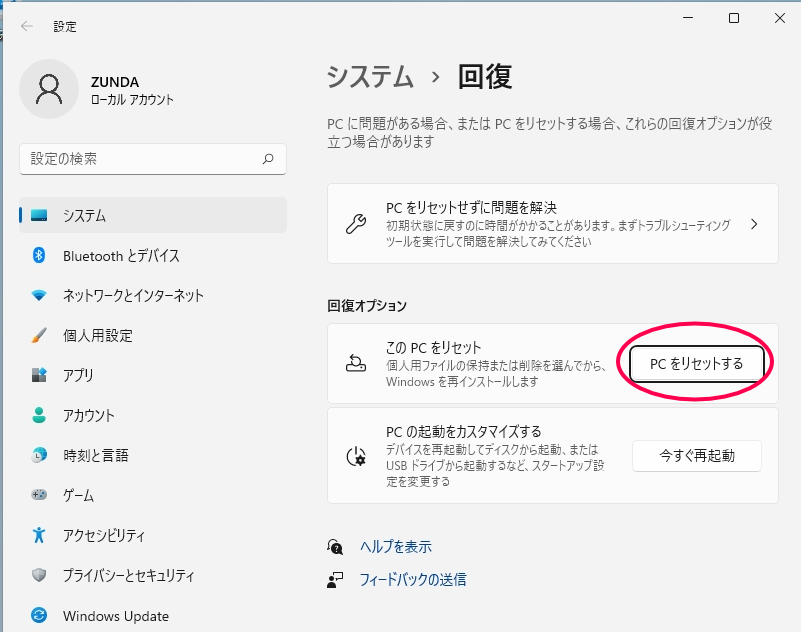Image resolution: width=801 pixels, height=632 pixels.
Task: Click the network Wi-Fi icon
Action: pos(39,295)
